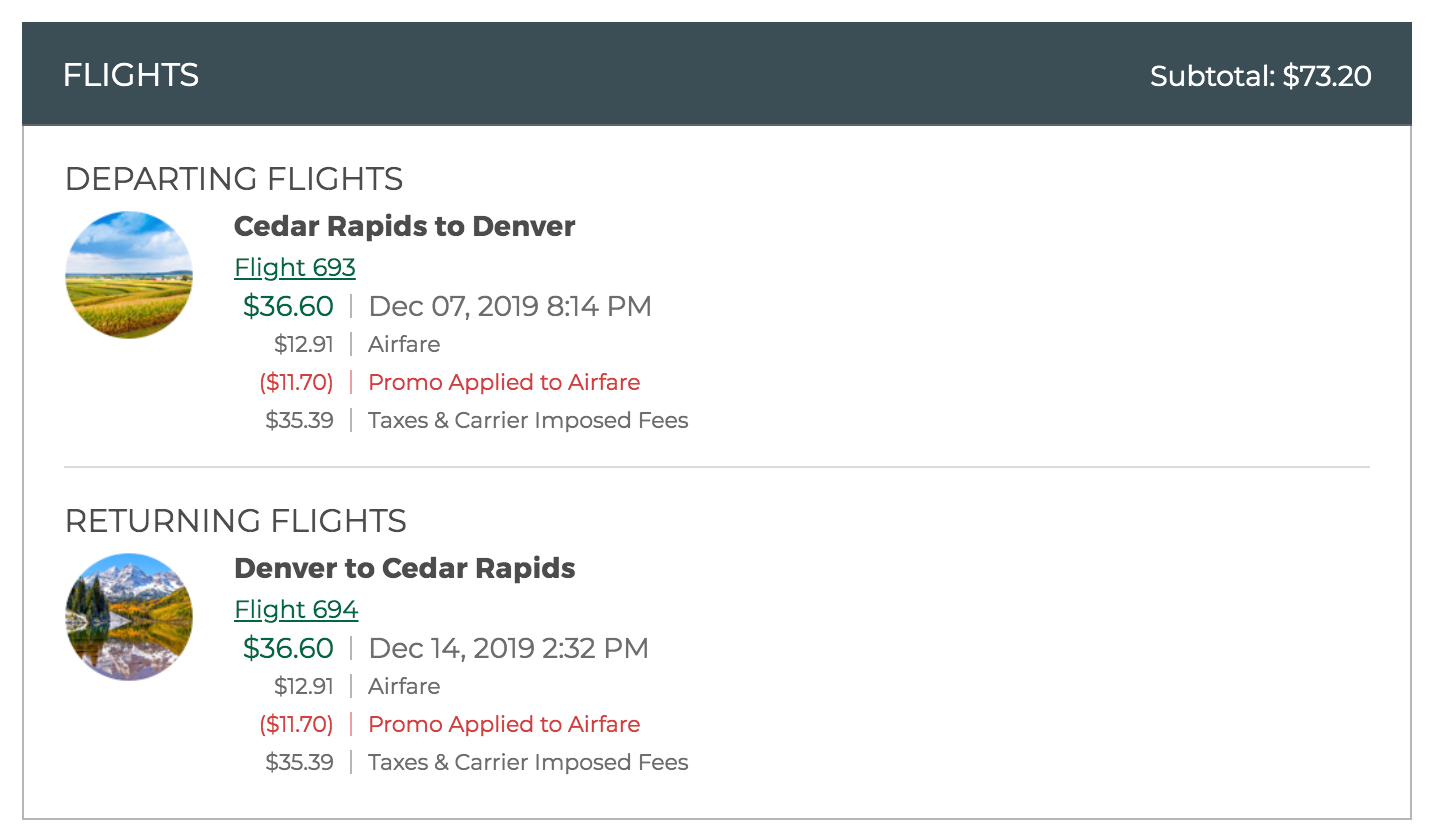Click departing flight Promo Applied to Airfare
Screen dimensions: 1430x834
[x=504, y=382]
